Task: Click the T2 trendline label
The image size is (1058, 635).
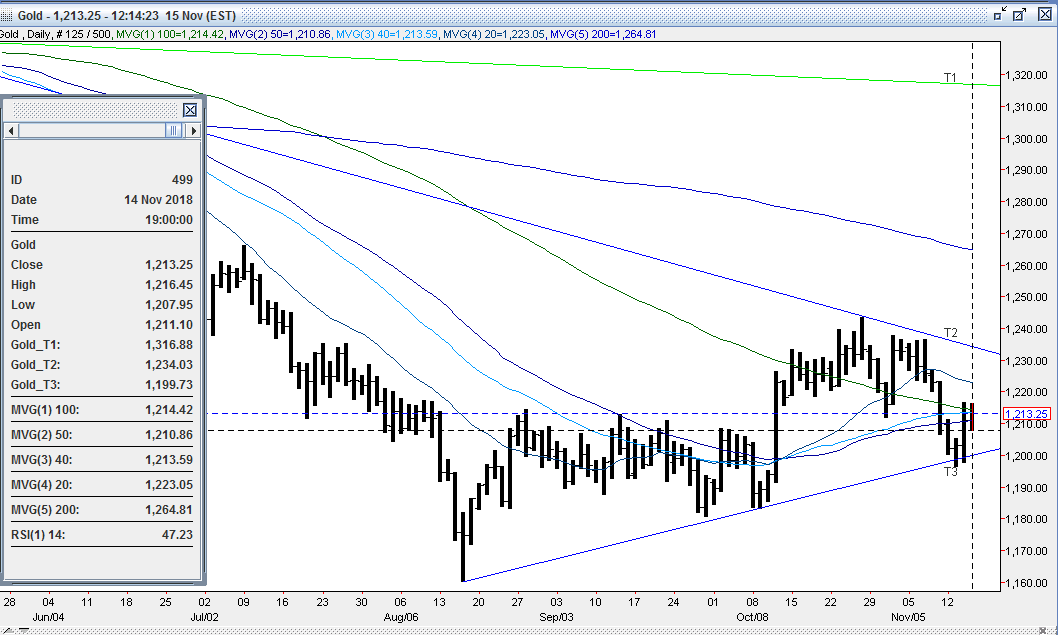Action: point(950,333)
